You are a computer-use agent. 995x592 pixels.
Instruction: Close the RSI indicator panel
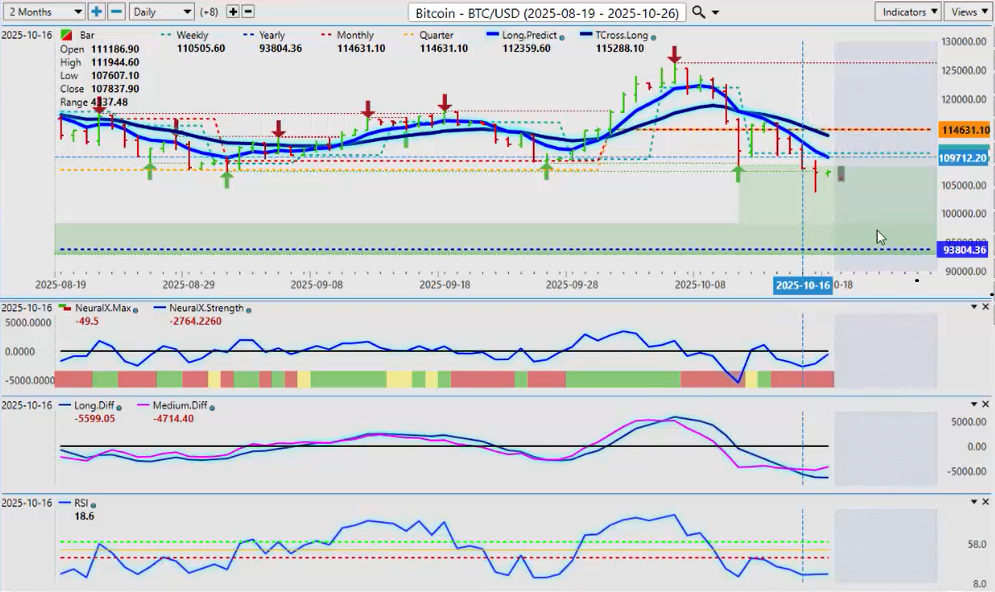point(987,502)
